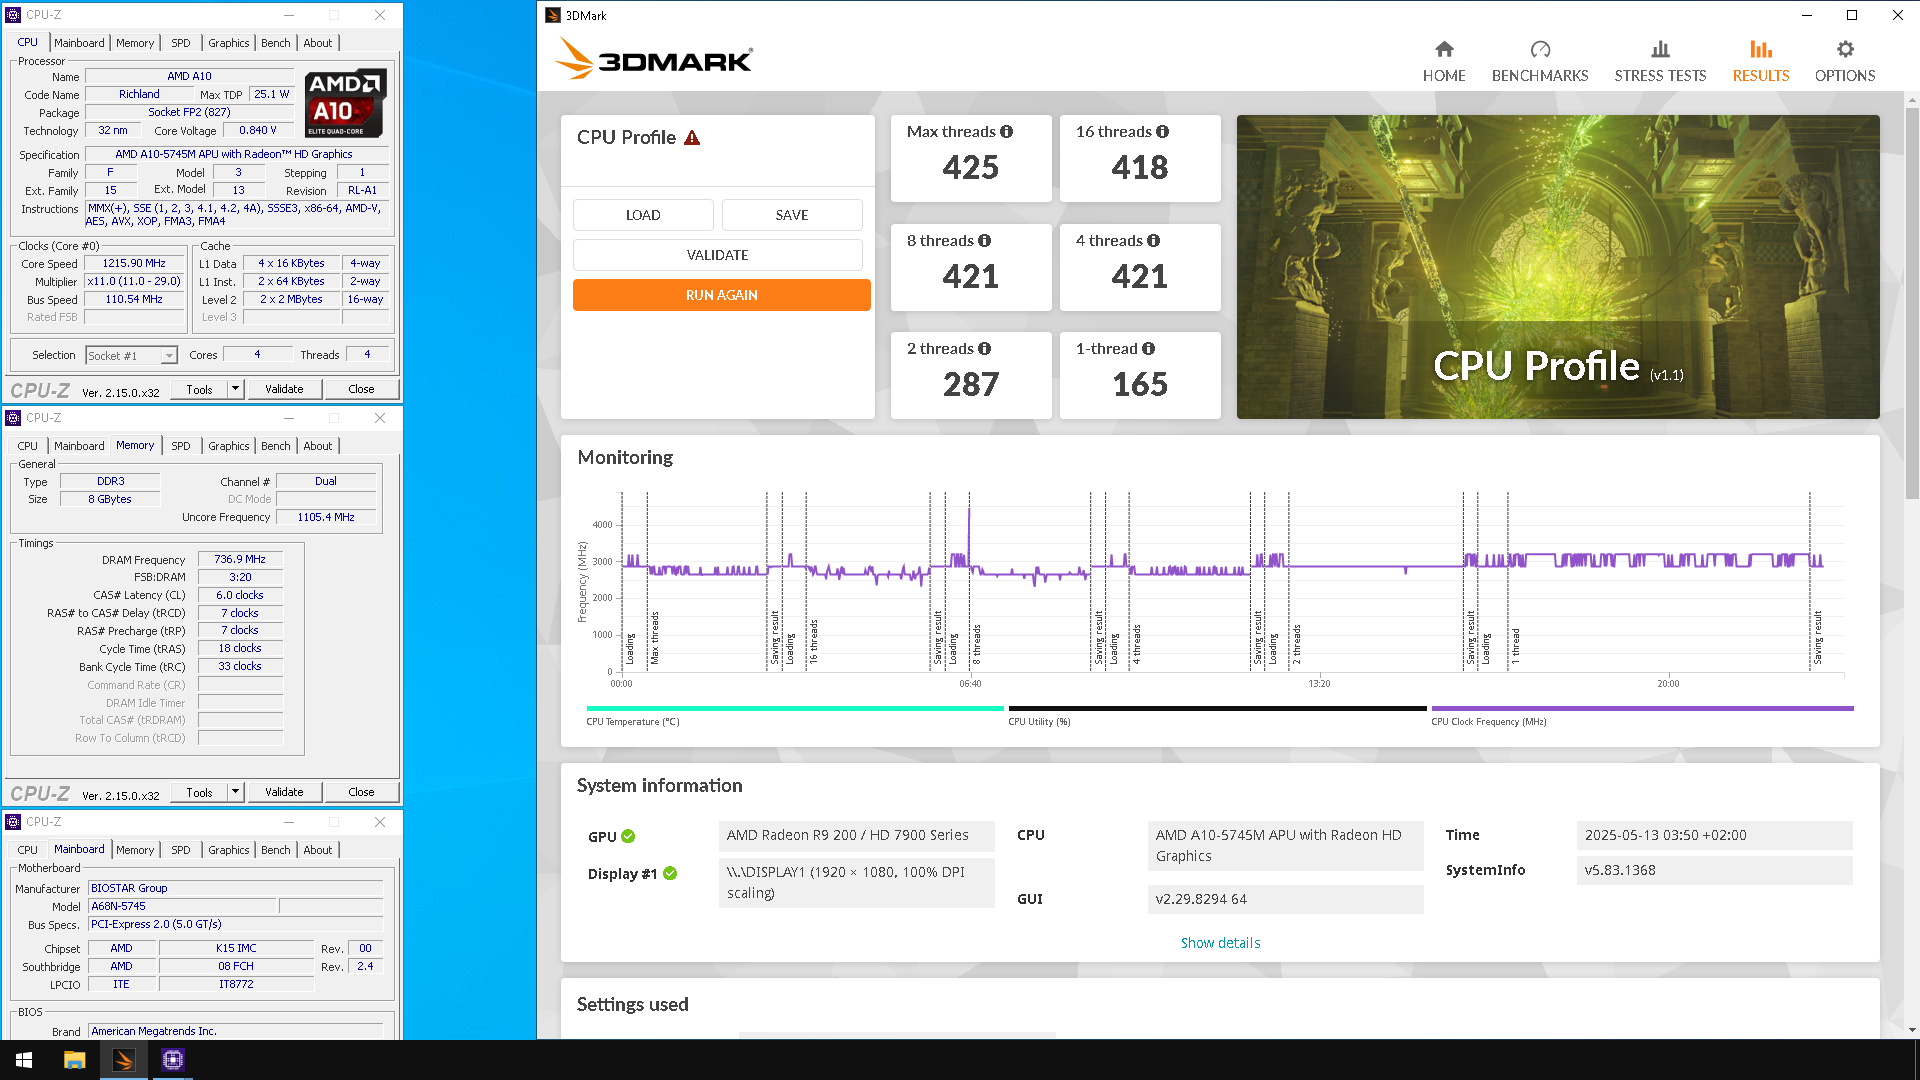This screenshot has width=1920, height=1080.
Task: Click the CPU Profile preview image
Action: tap(1558, 267)
